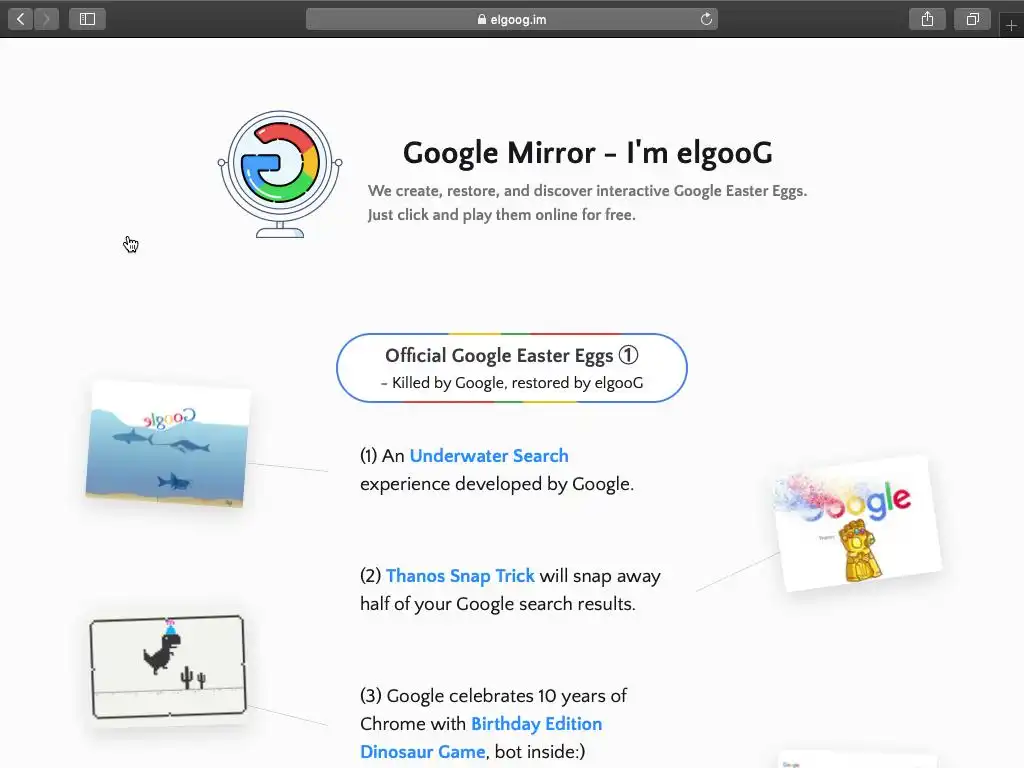This screenshot has width=1024, height=768.
Task: Open the Thanos Snap Trick link
Action: 460,576
